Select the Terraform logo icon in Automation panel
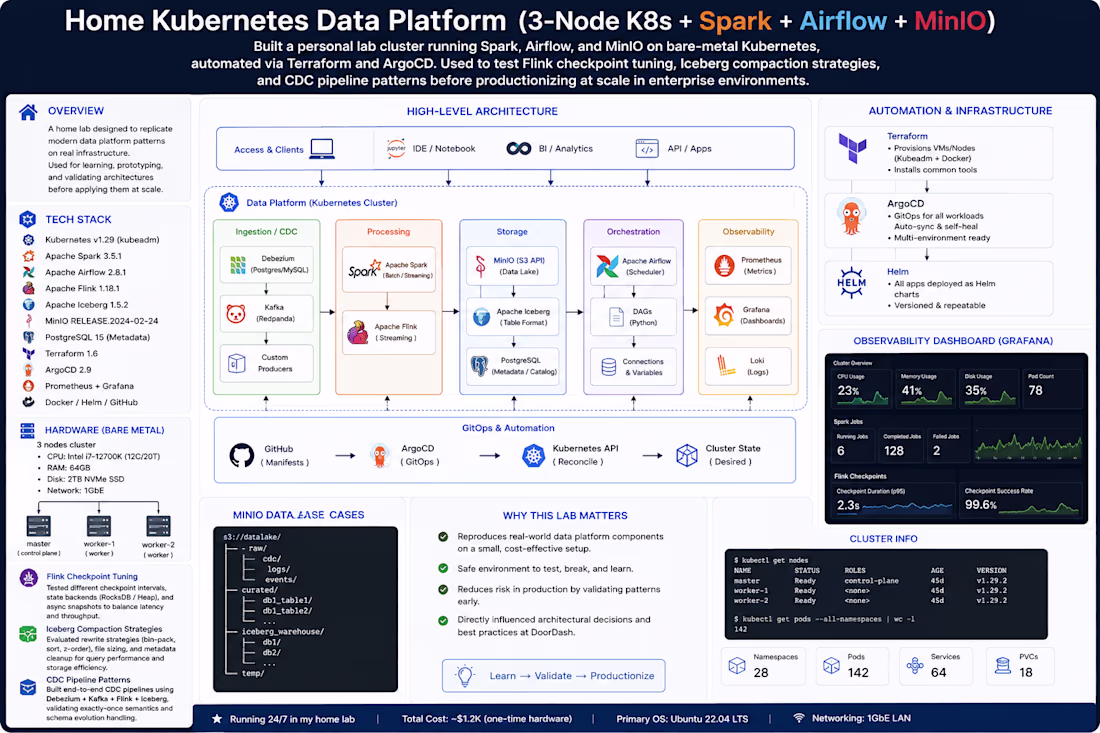 tap(852, 148)
